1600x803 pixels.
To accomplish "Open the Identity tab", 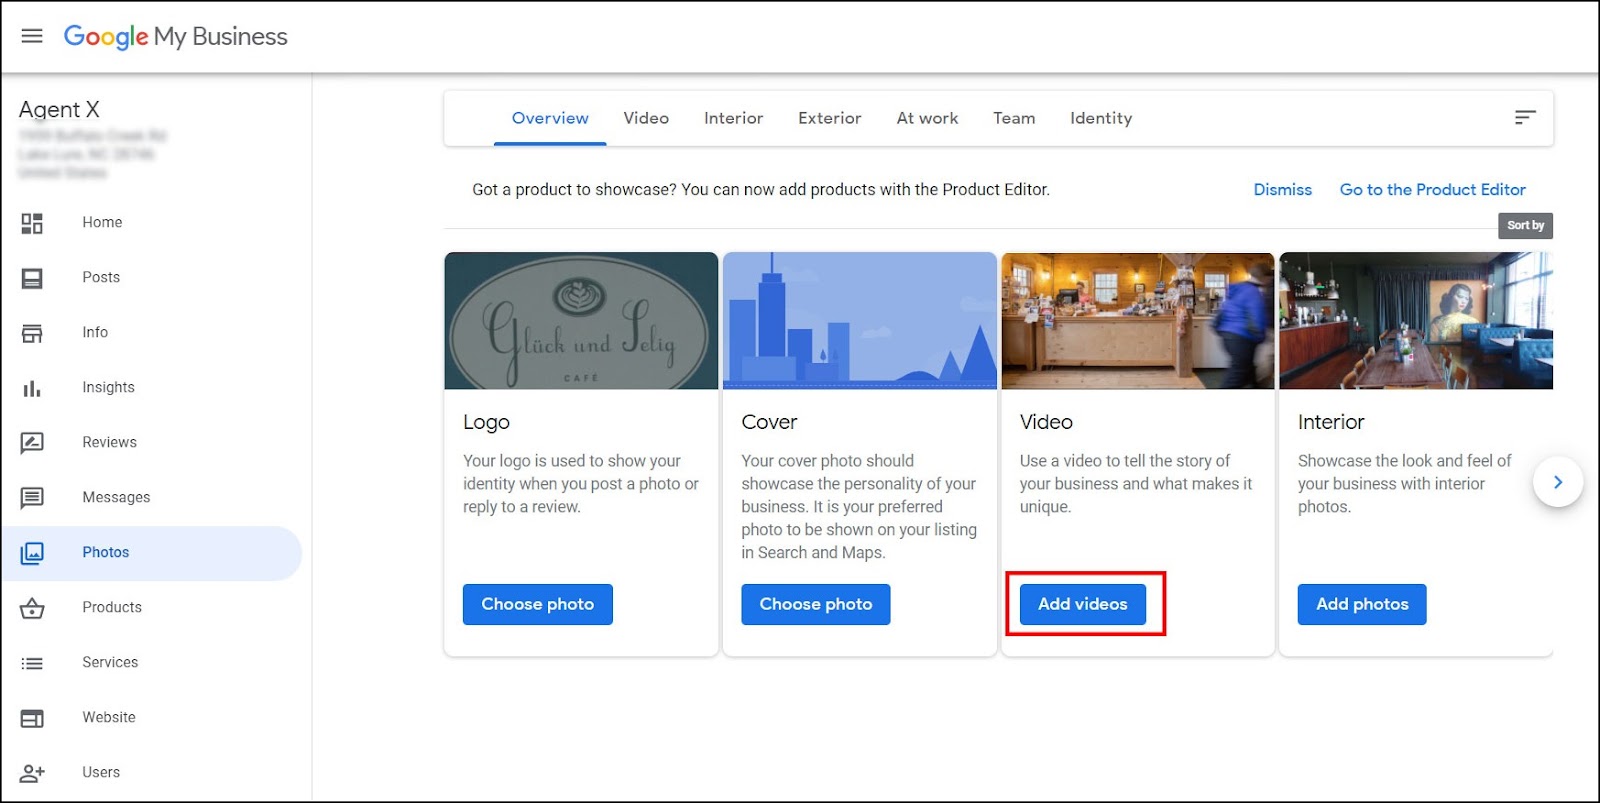I will coord(1101,118).
